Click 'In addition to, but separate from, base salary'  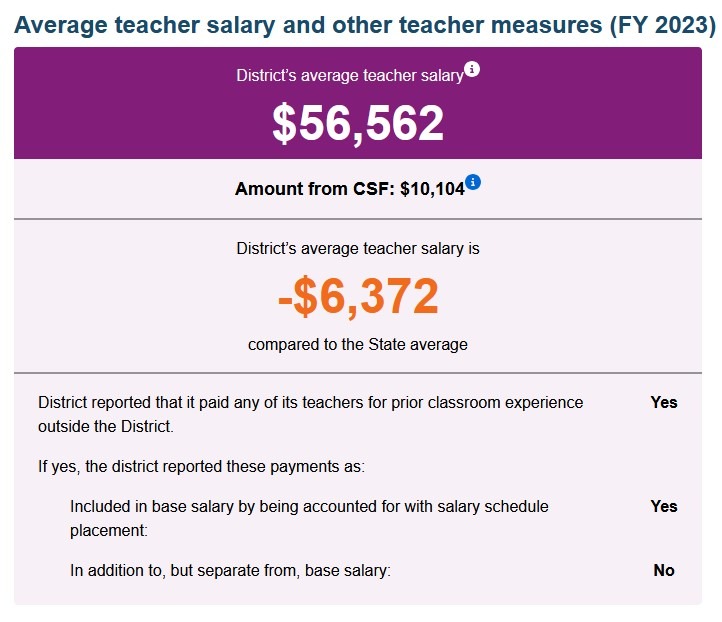[x=230, y=570]
